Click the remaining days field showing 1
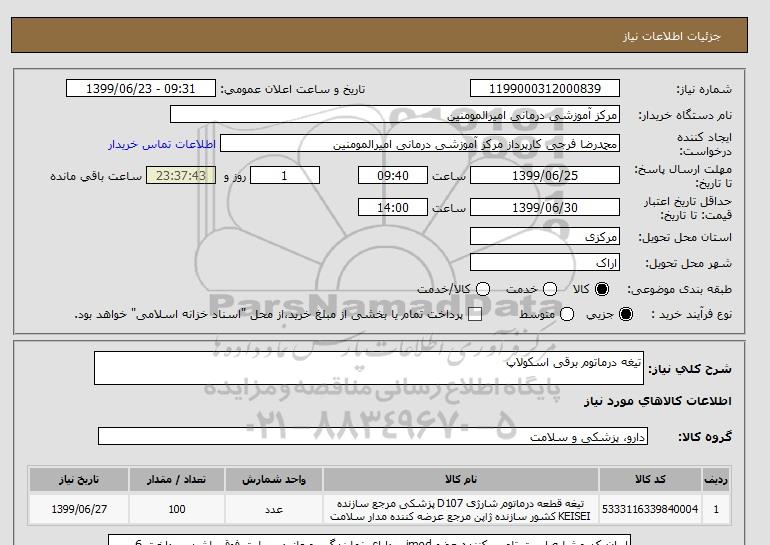This screenshot has height=545, width=770. tap(285, 175)
